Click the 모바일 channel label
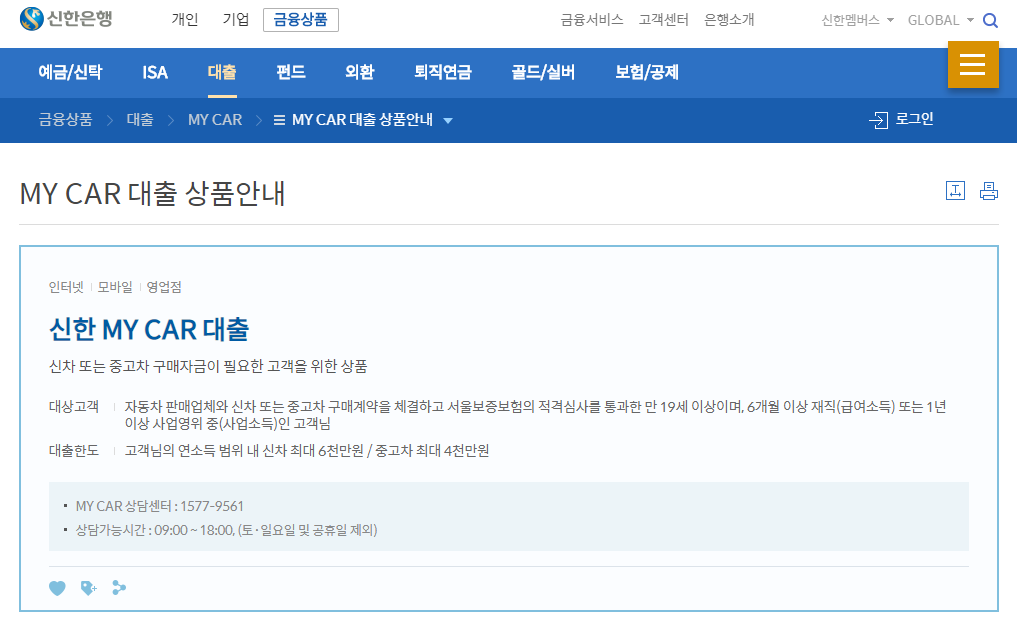 coord(115,287)
